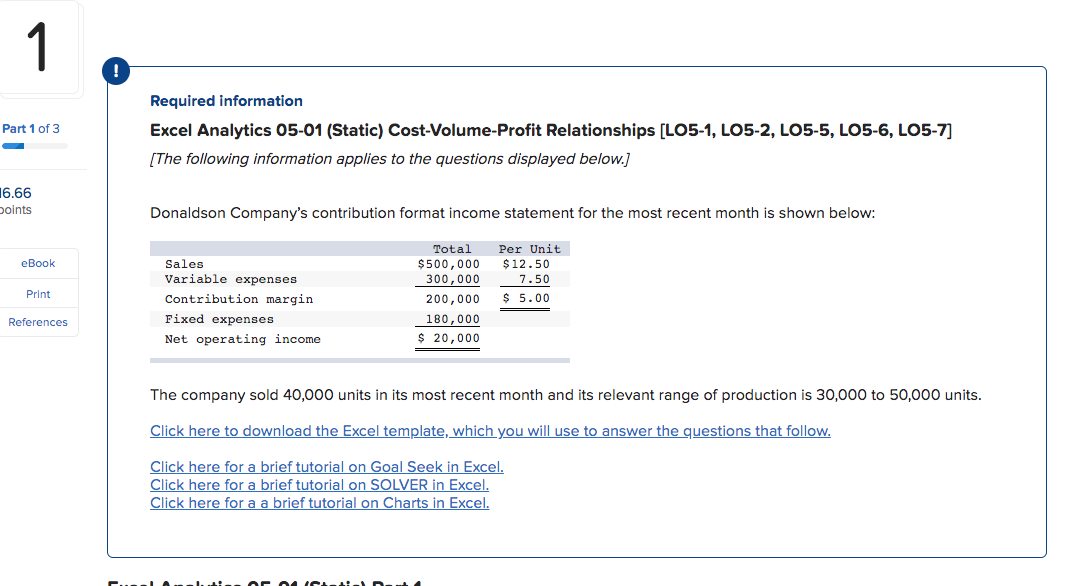The width and height of the screenshot is (1071, 586).
Task: Open the References resource
Action: pyautogui.click(x=39, y=322)
